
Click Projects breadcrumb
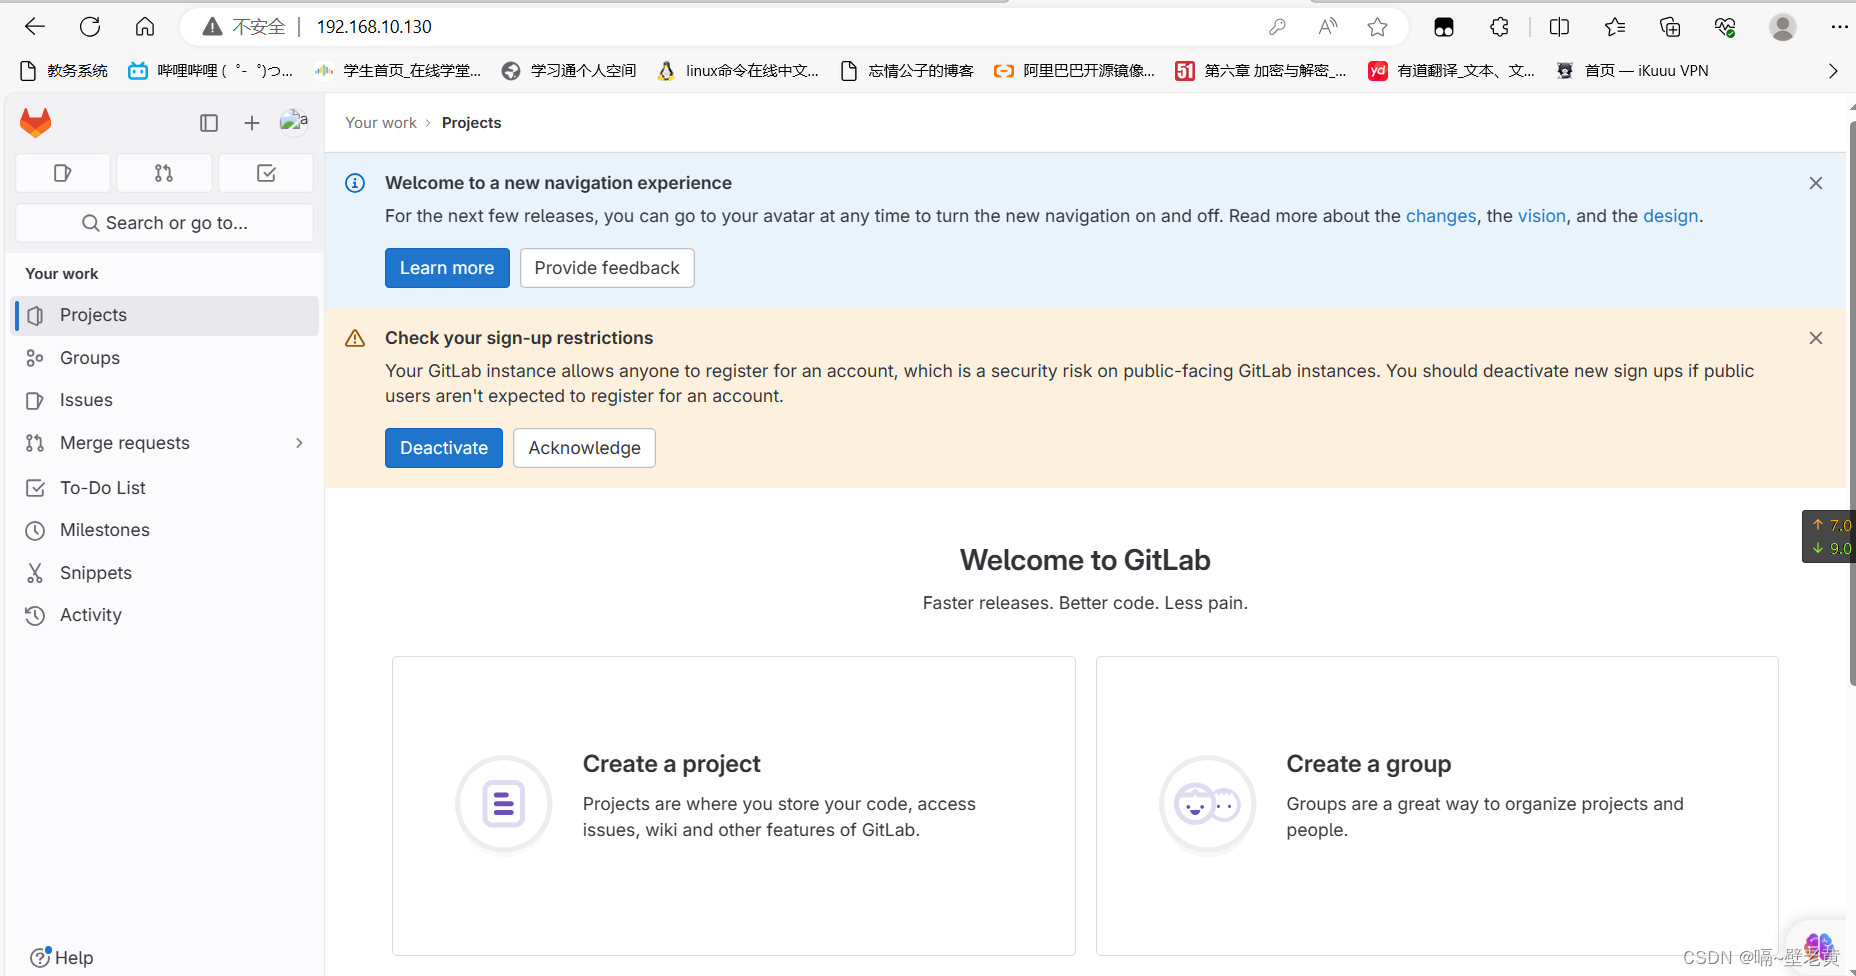472,123
